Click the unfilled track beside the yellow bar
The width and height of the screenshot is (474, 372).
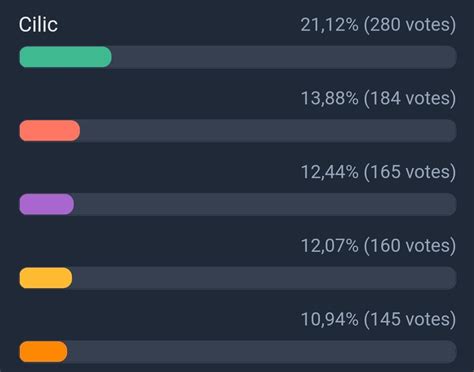click(264, 278)
